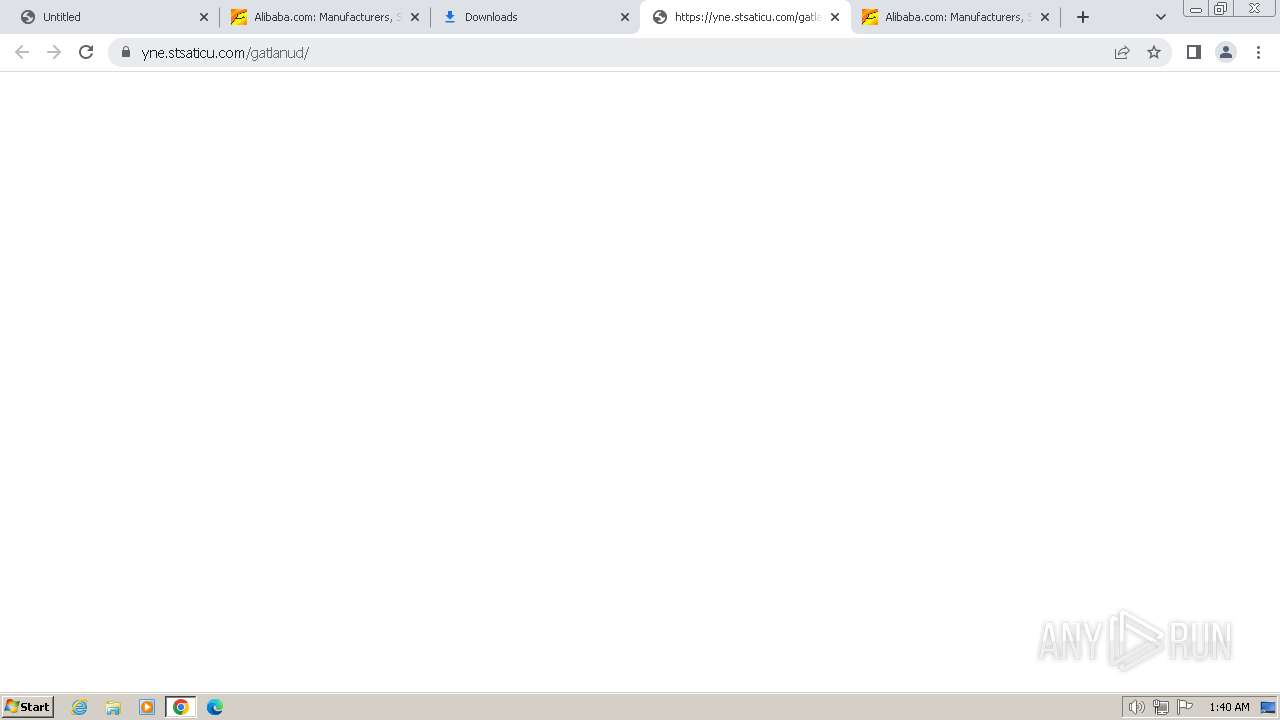Open File Explorer from taskbar
1280x720 pixels.
coord(113,707)
